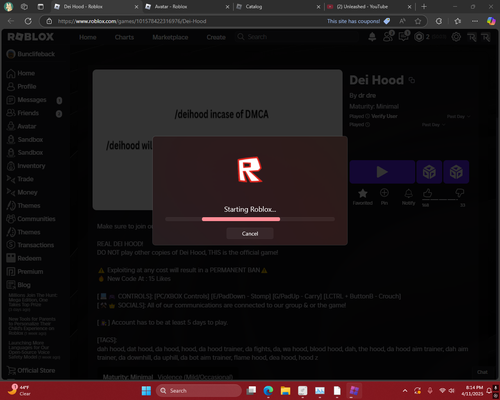Screen dimensions: 500x400
Task: Click the thumbs down dislike button
Action: 460,193
